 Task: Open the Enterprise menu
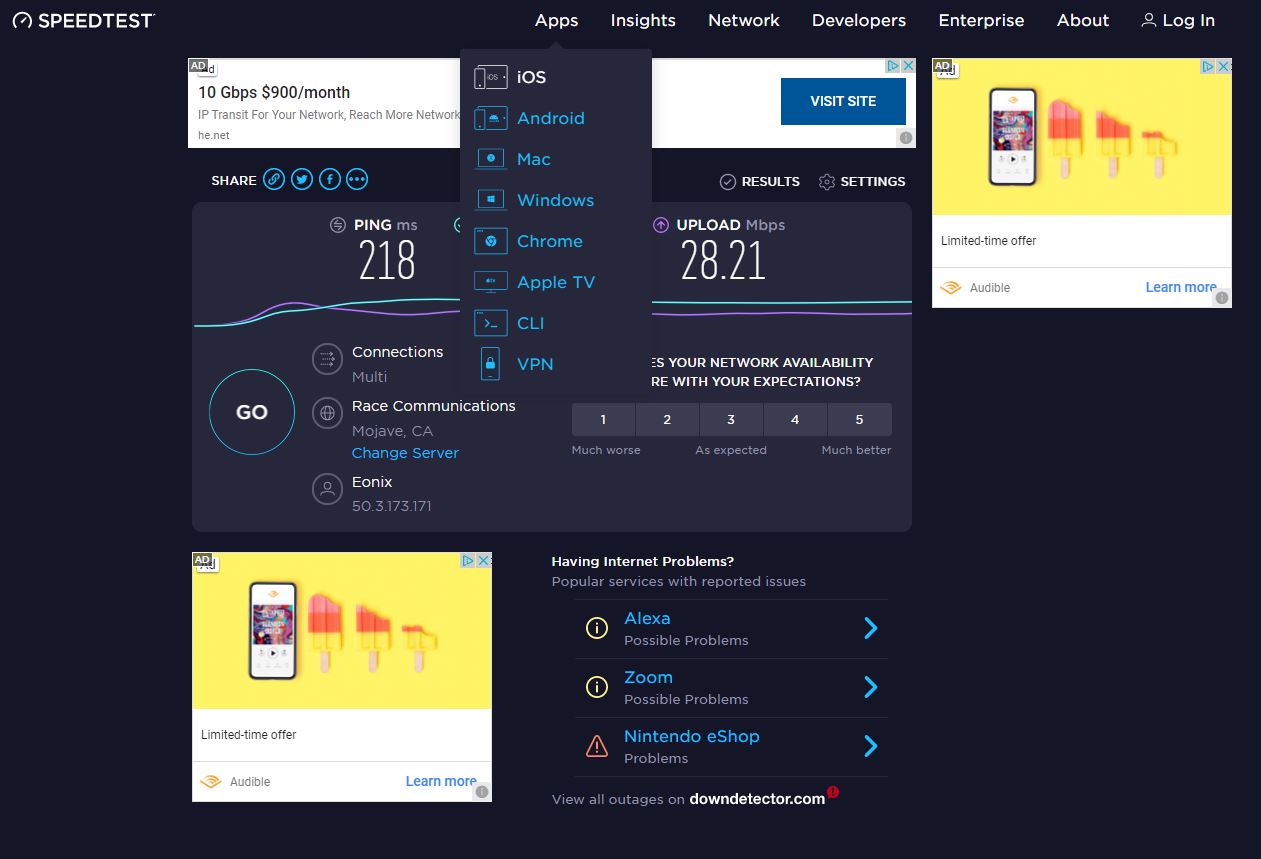tap(981, 20)
